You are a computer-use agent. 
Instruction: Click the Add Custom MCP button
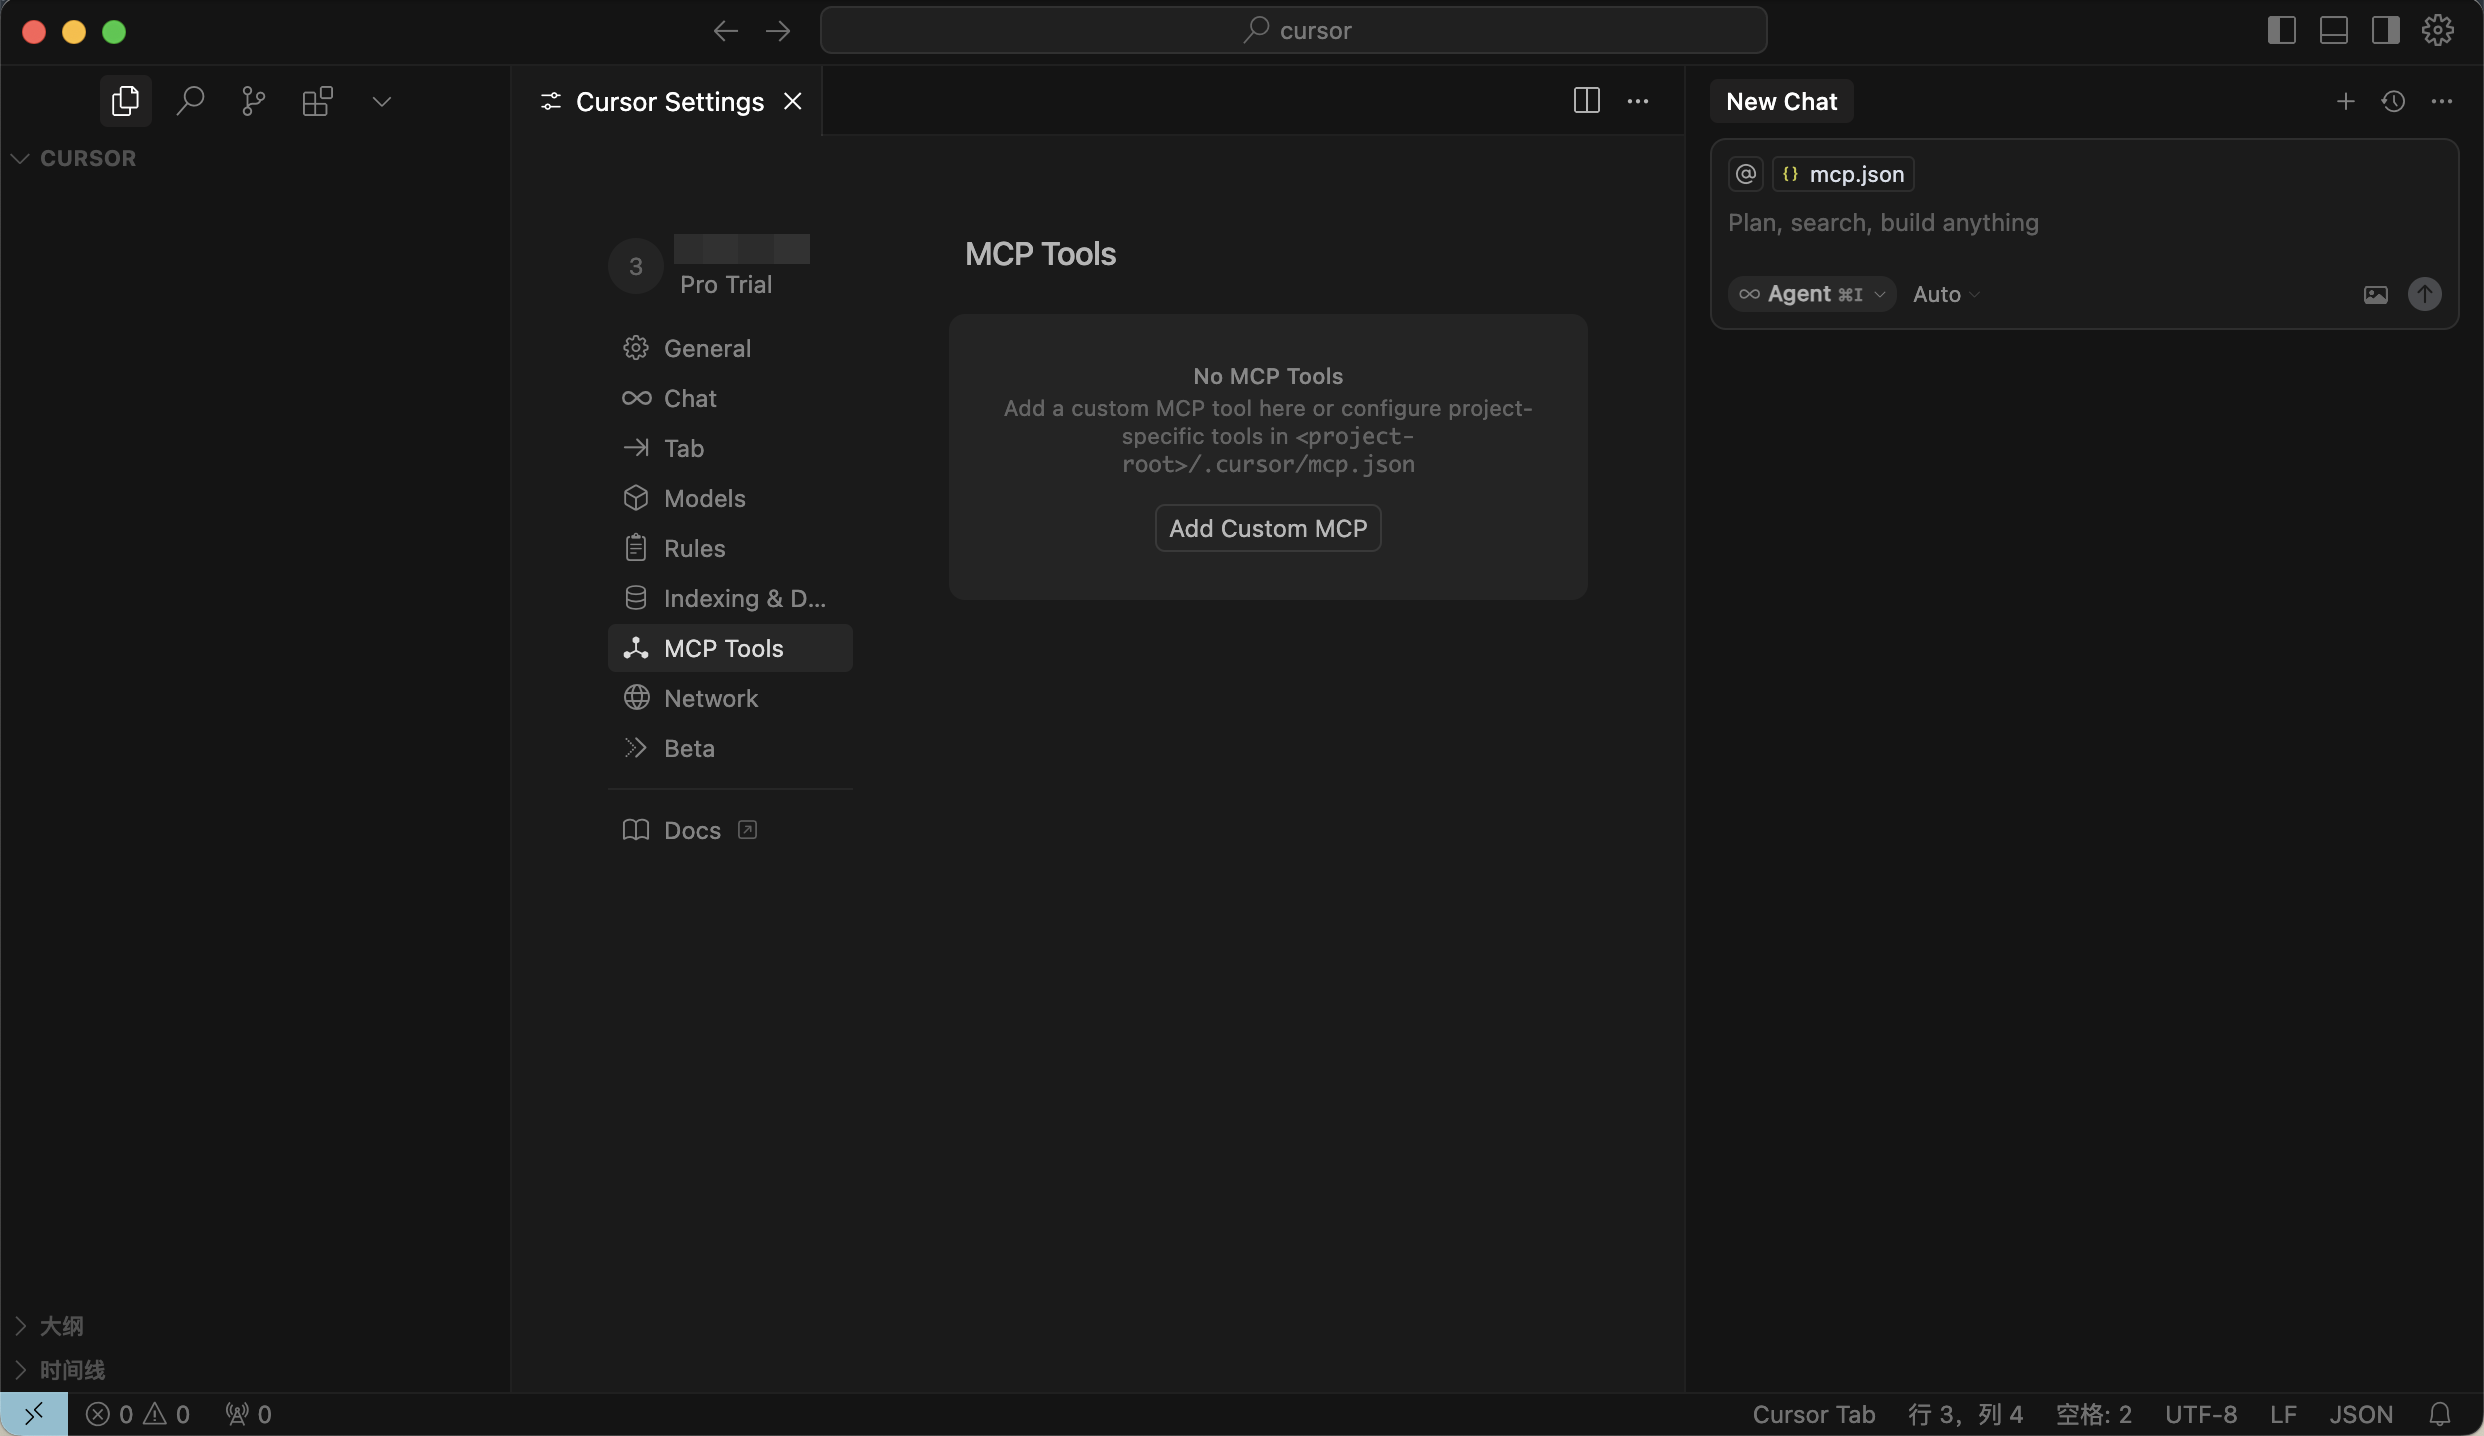1267,528
